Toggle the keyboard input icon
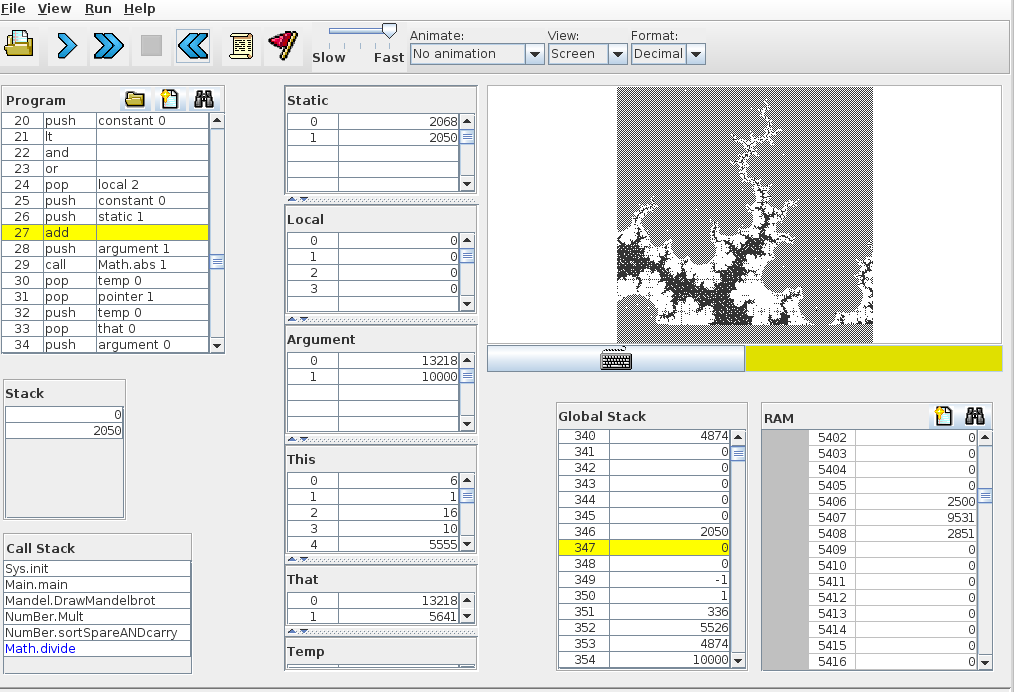 (x=616, y=360)
